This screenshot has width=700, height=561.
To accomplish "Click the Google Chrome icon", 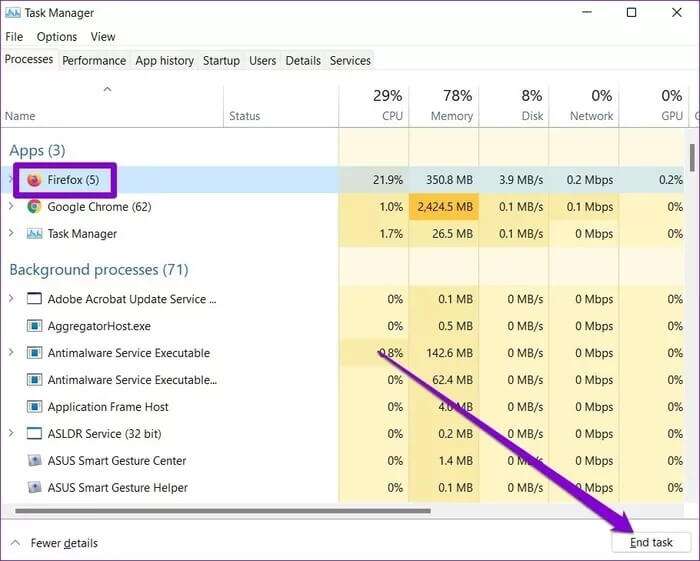I will coord(34,207).
